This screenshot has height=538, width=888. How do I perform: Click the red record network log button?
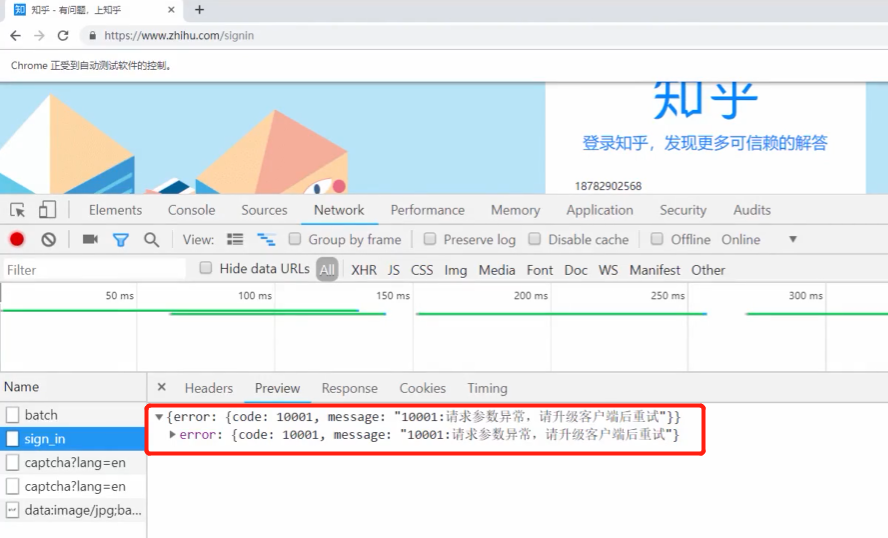[17, 240]
